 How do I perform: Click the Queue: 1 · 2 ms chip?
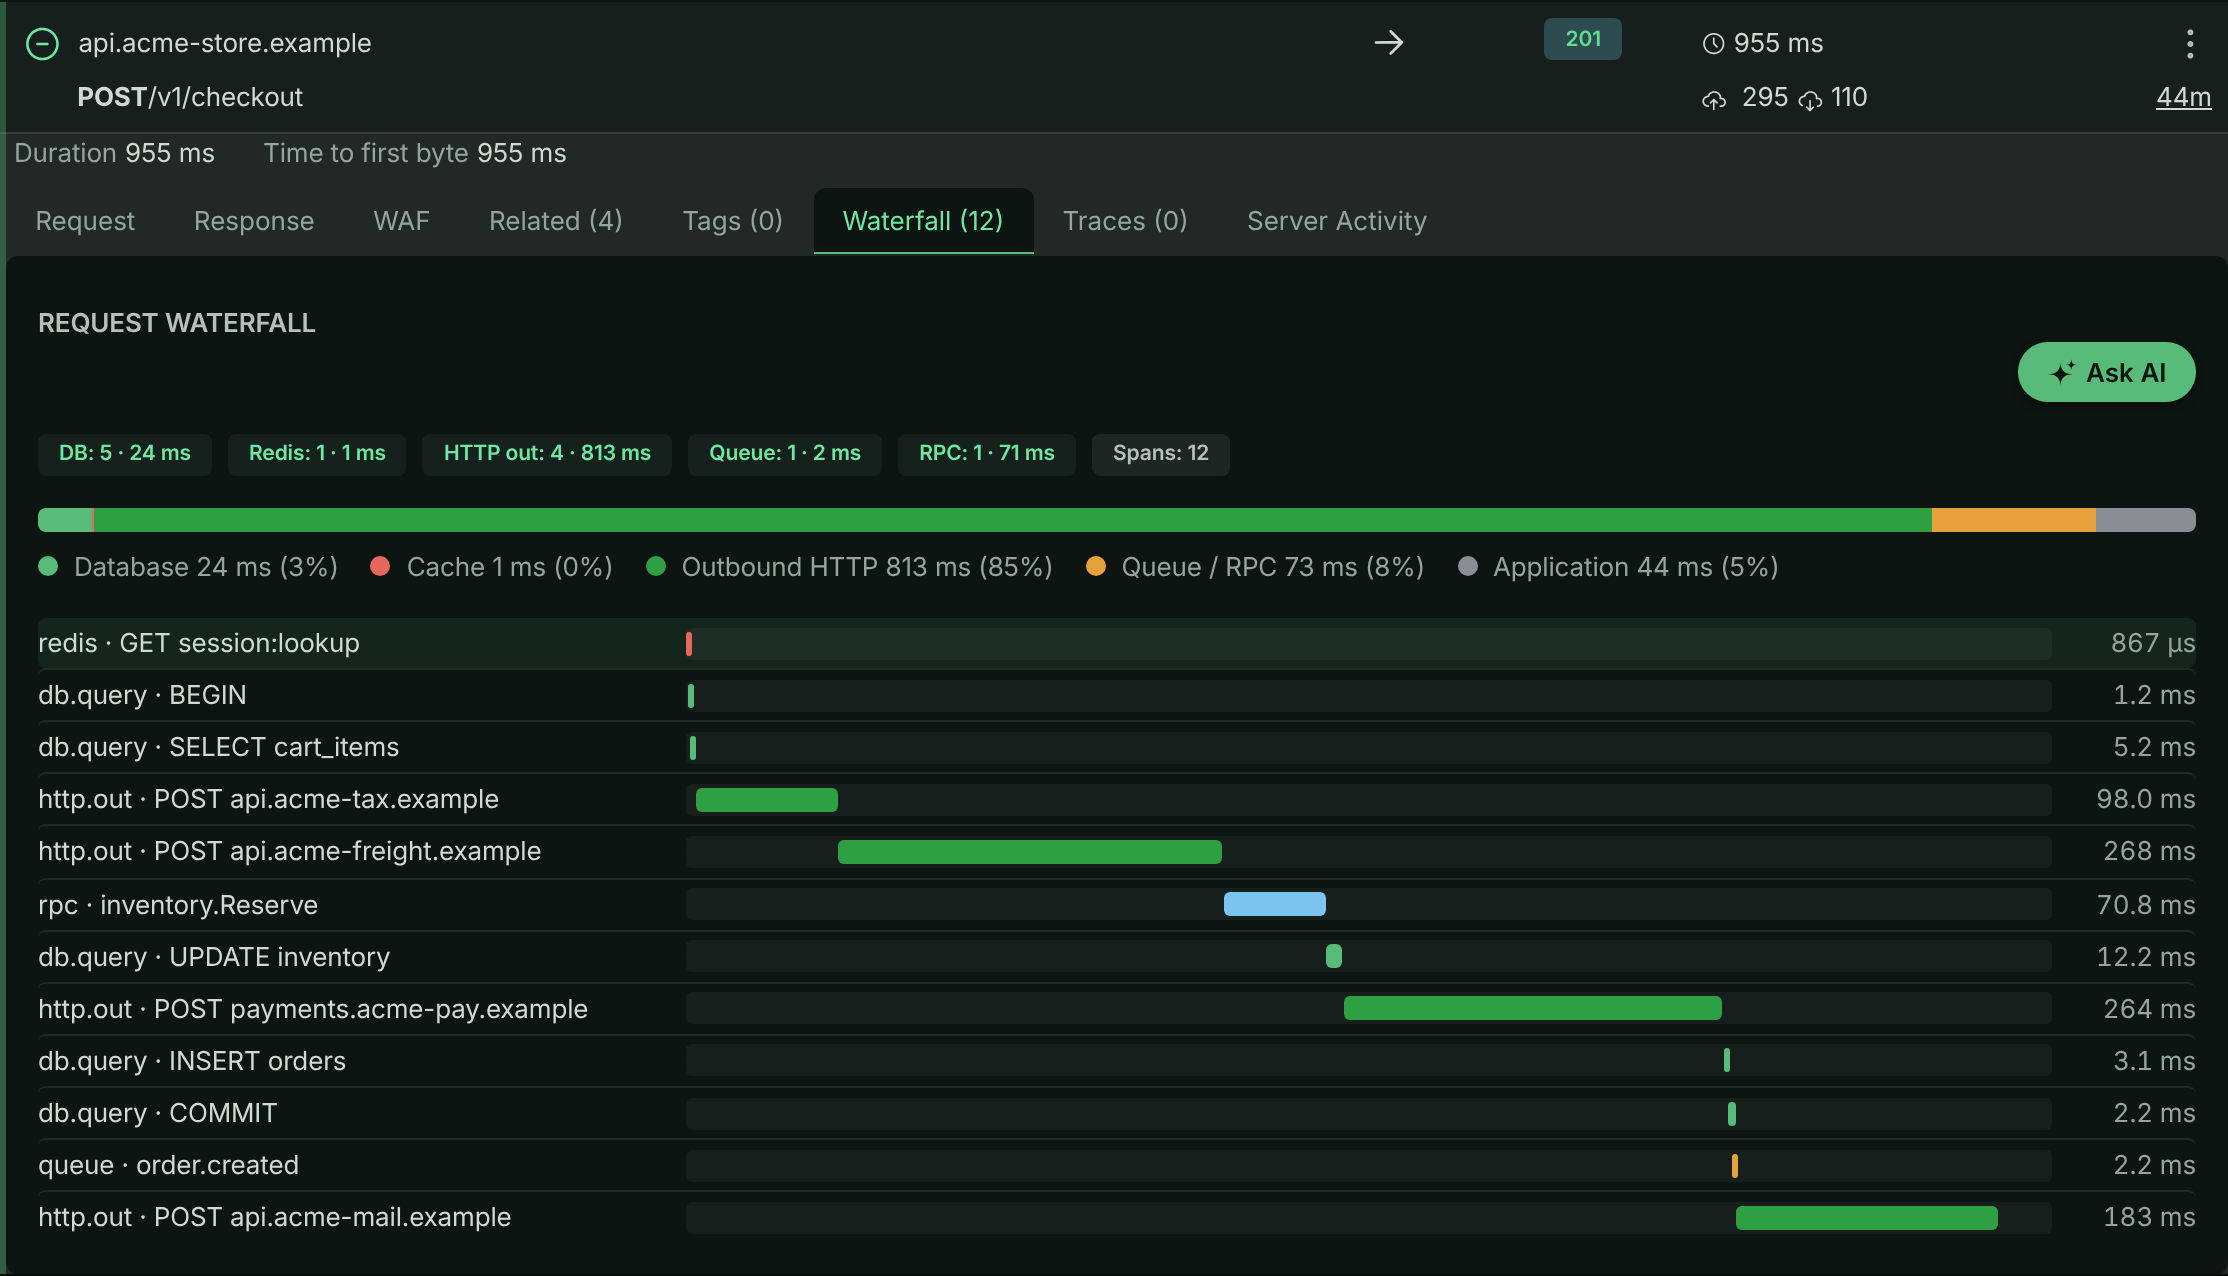click(785, 454)
